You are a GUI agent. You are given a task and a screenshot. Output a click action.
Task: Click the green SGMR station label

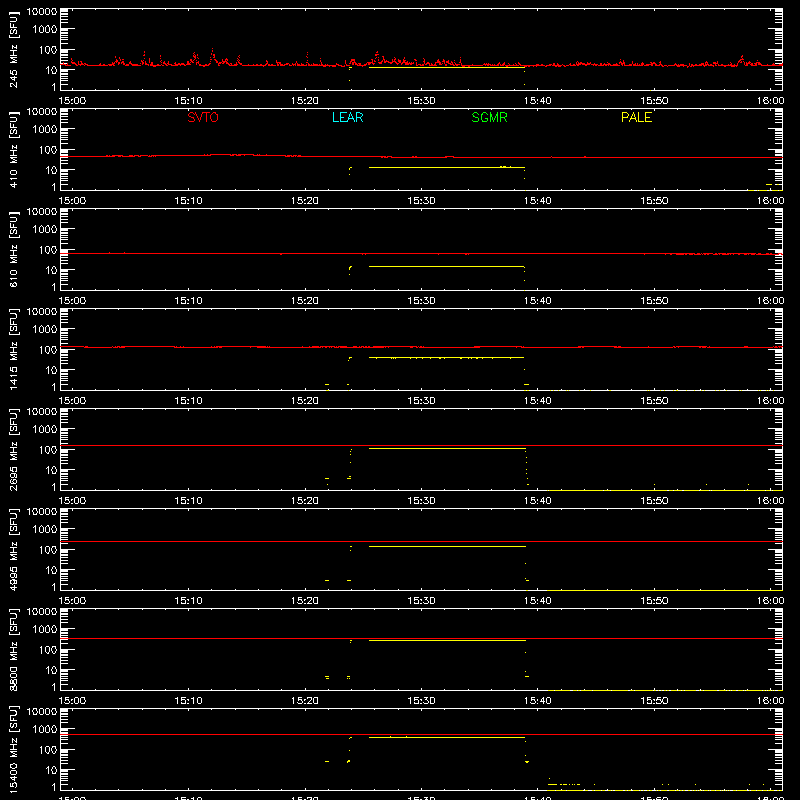(x=489, y=117)
